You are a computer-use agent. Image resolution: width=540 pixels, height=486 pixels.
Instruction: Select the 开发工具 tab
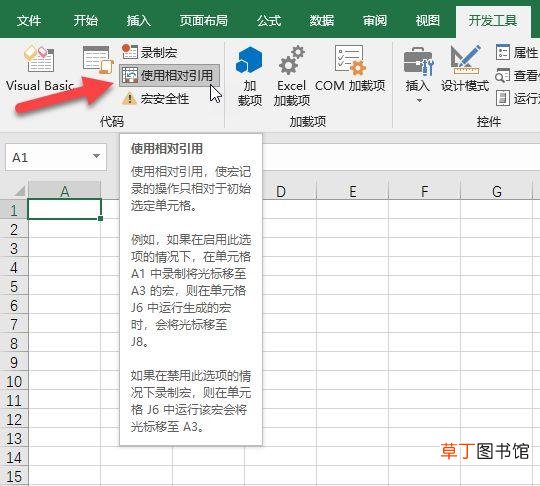click(x=492, y=20)
